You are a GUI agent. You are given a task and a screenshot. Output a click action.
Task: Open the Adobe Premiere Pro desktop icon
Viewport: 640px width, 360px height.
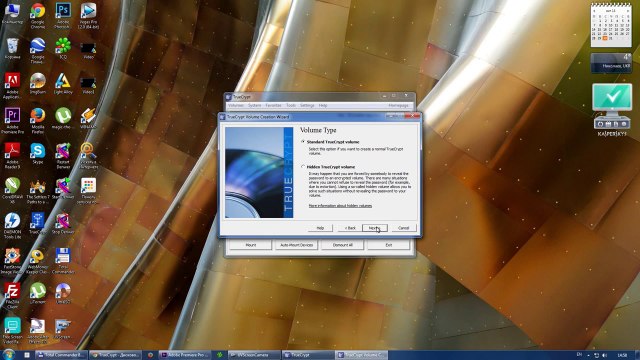click(12, 120)
